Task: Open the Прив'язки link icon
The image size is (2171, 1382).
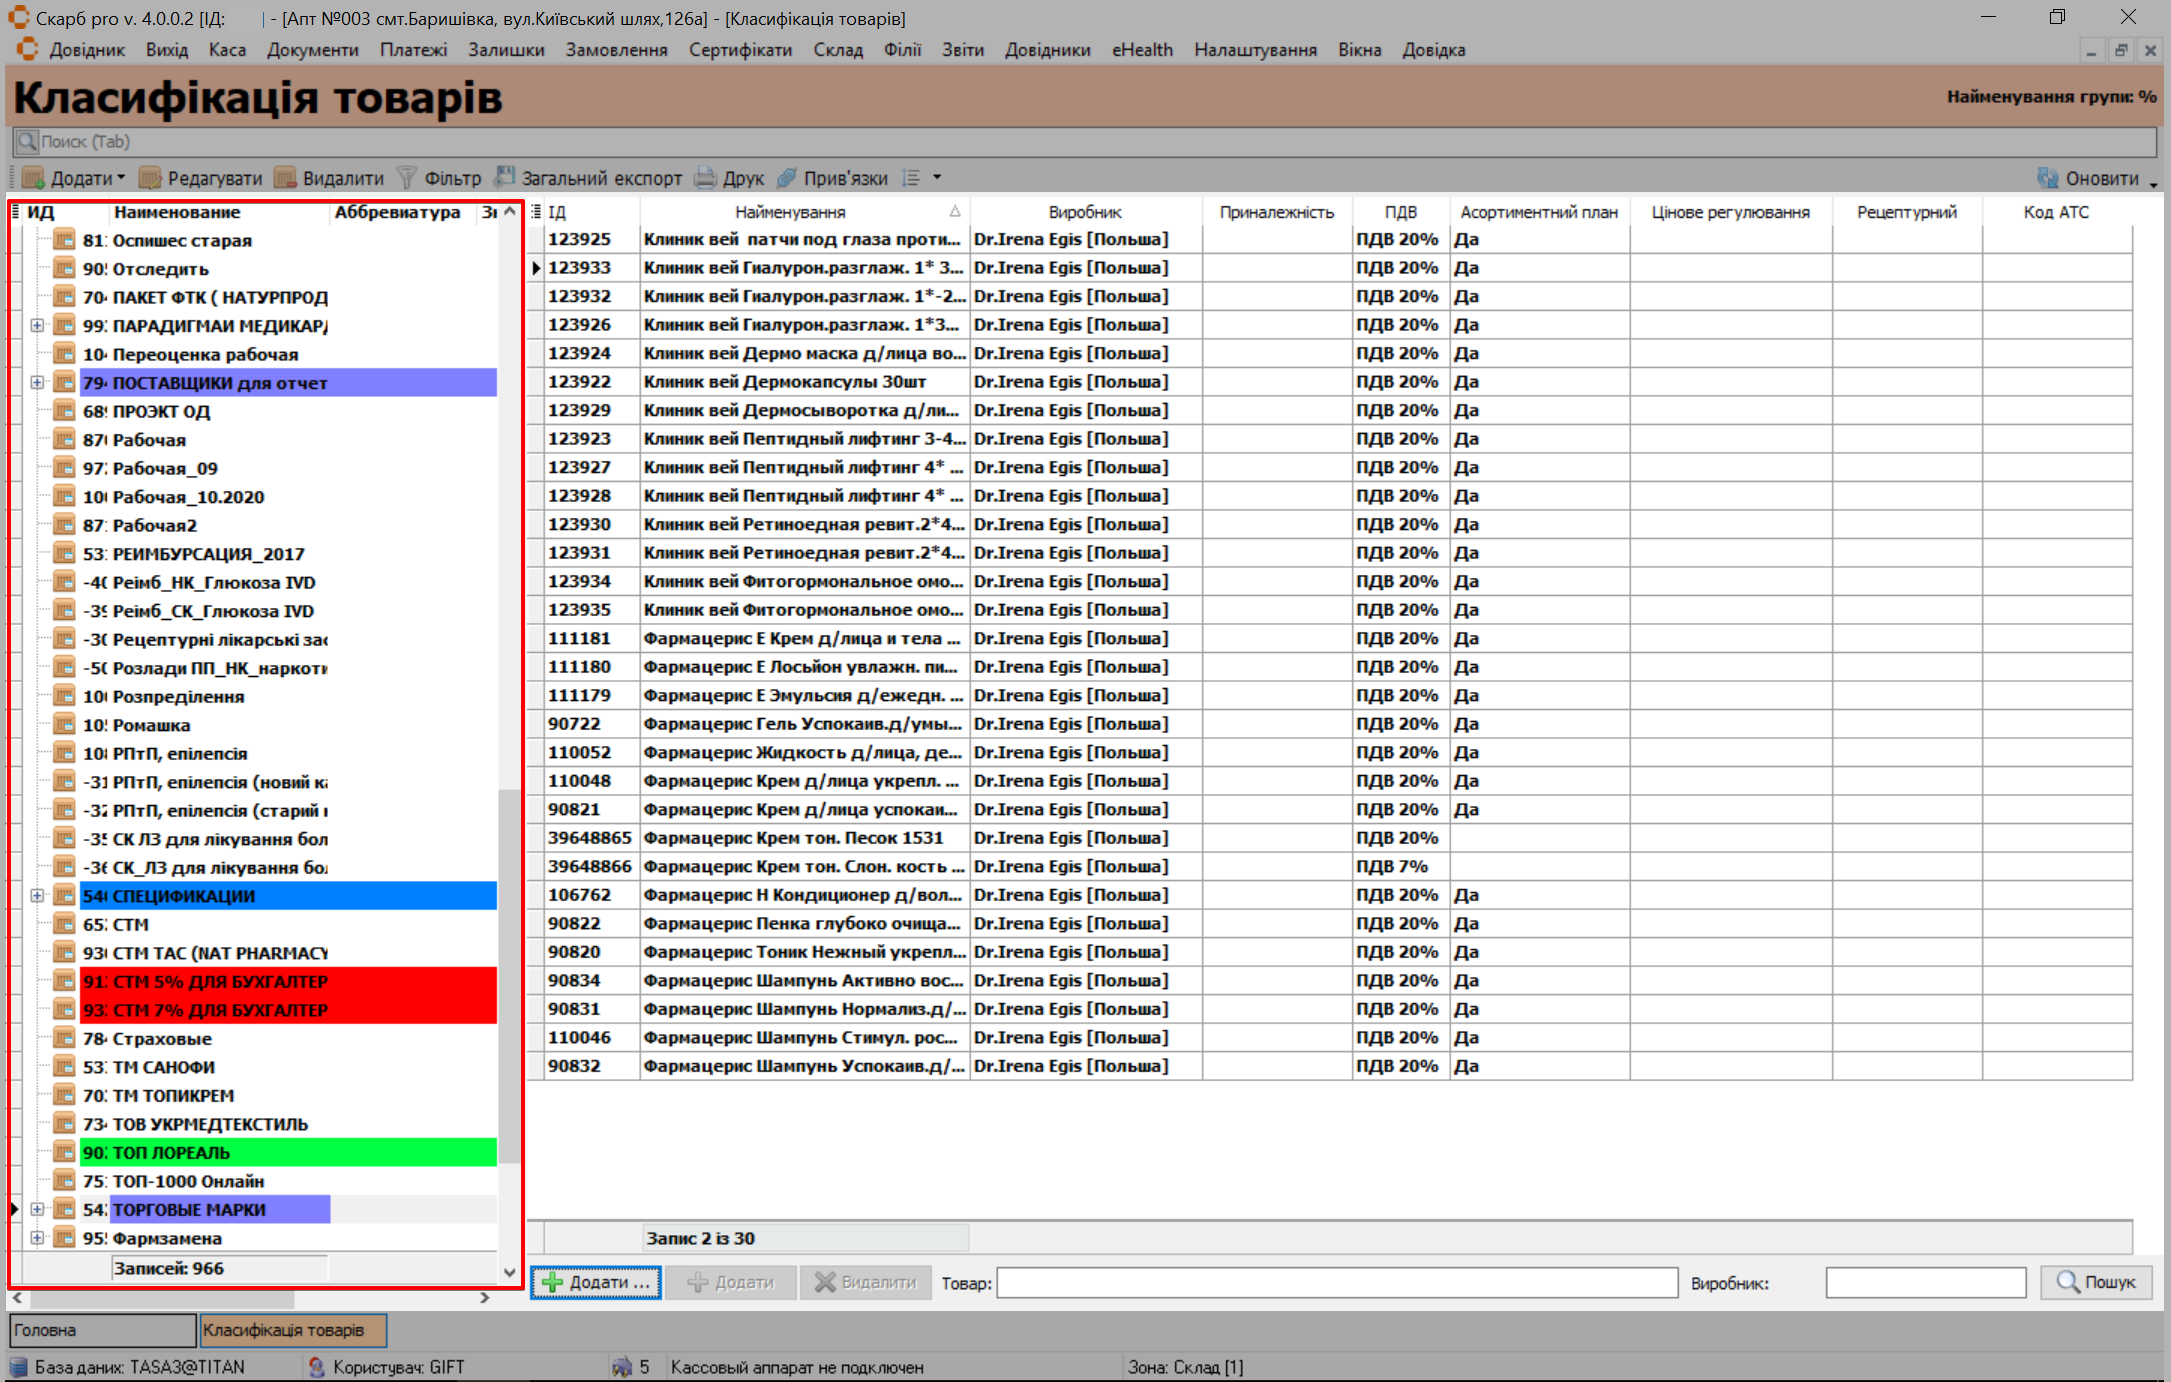Action: click(788, 178)
